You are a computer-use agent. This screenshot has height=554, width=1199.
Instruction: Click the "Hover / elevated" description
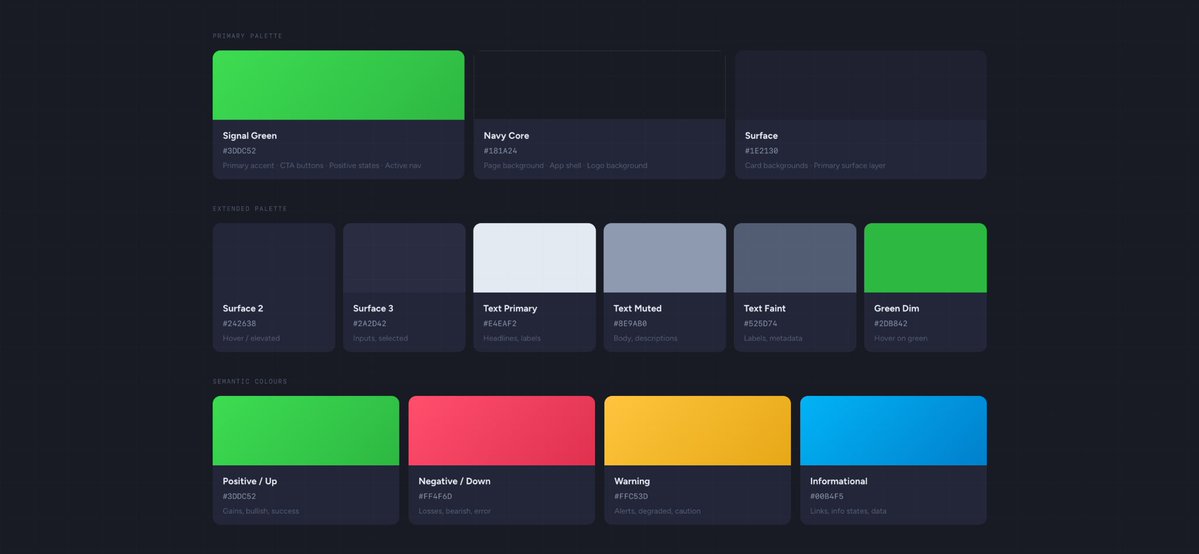click(x=252, y=338)
